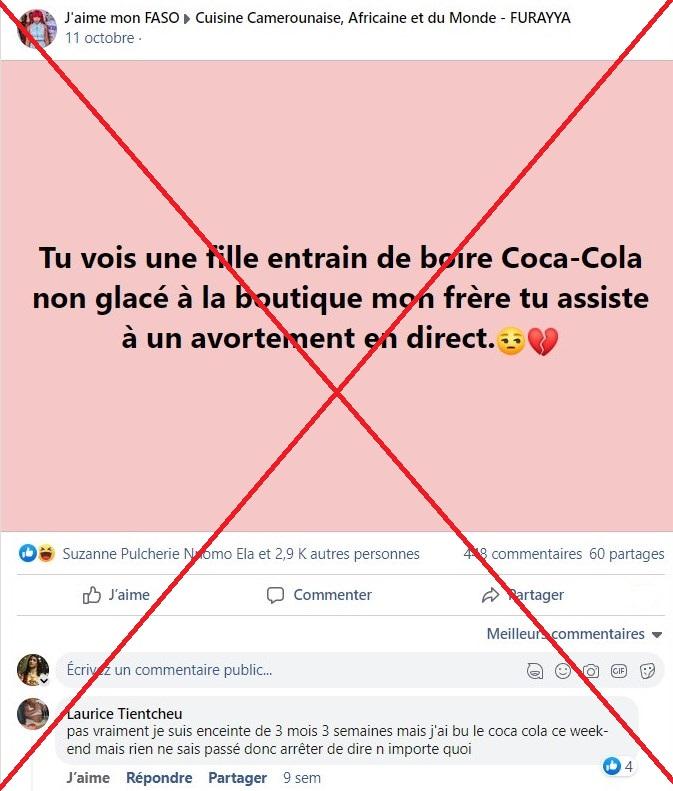
Task: Click the Commenter speech bubble icon
Action: 275,595
